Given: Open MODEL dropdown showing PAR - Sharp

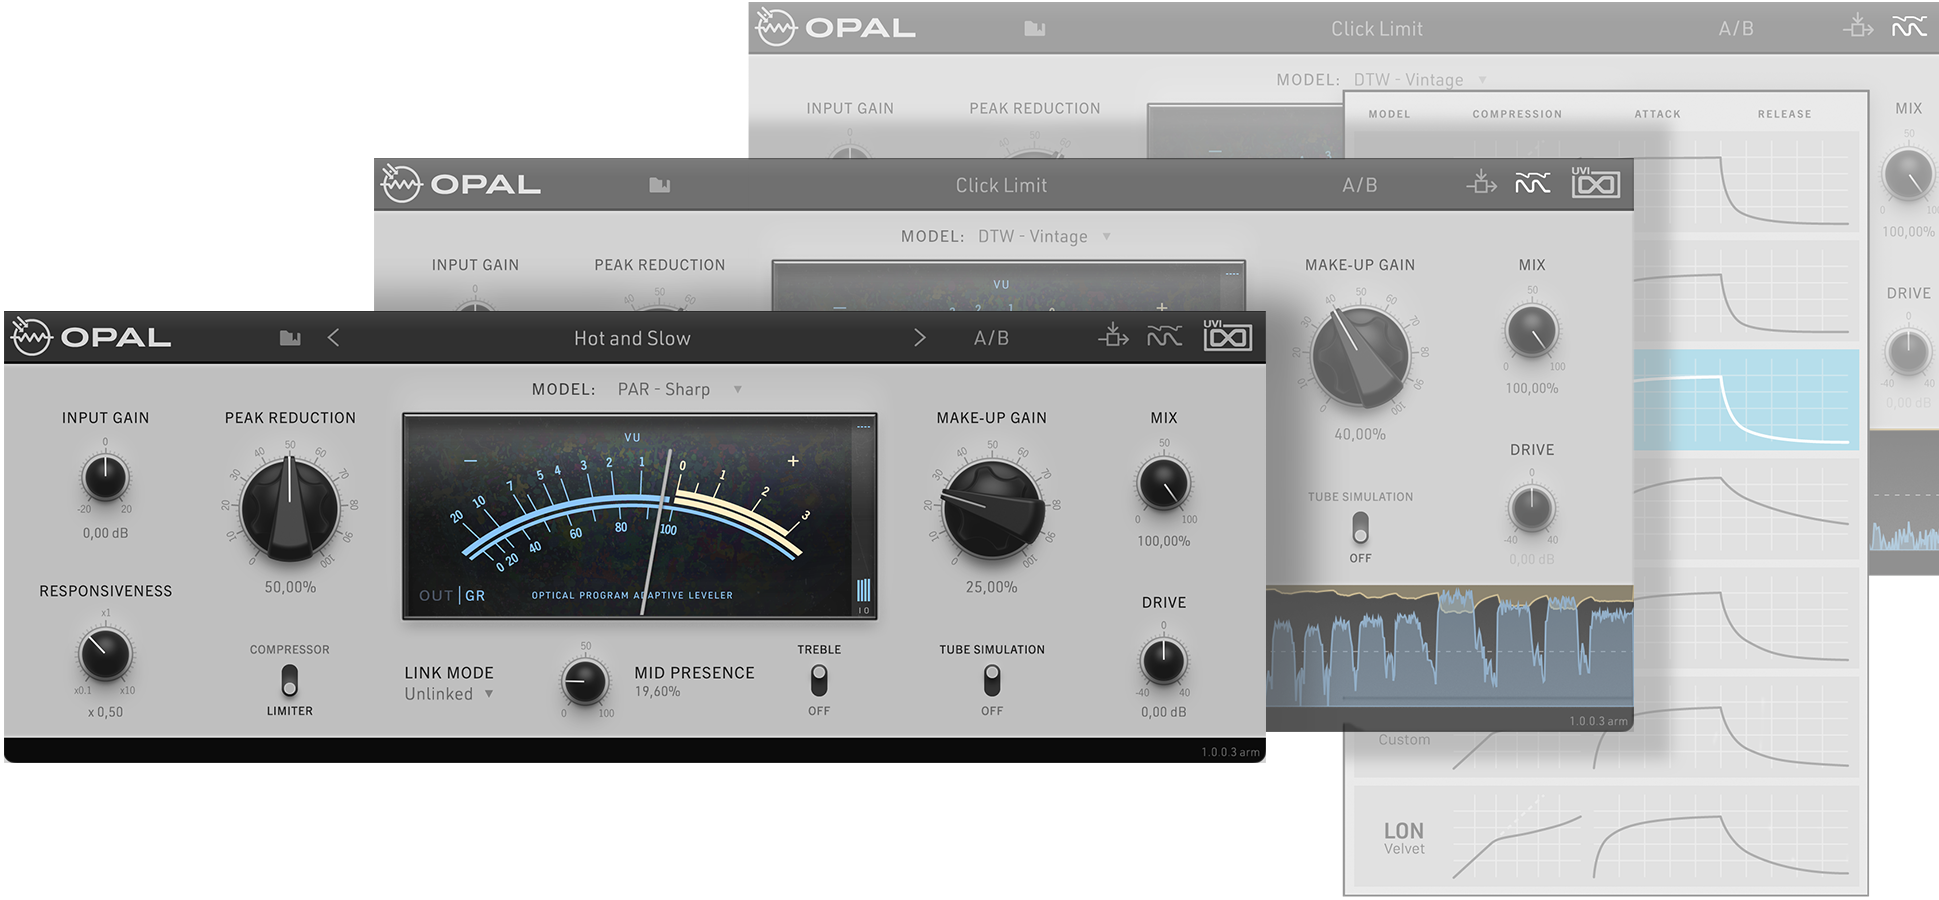Looking at the screenshot, I should [x=679, y=389].
